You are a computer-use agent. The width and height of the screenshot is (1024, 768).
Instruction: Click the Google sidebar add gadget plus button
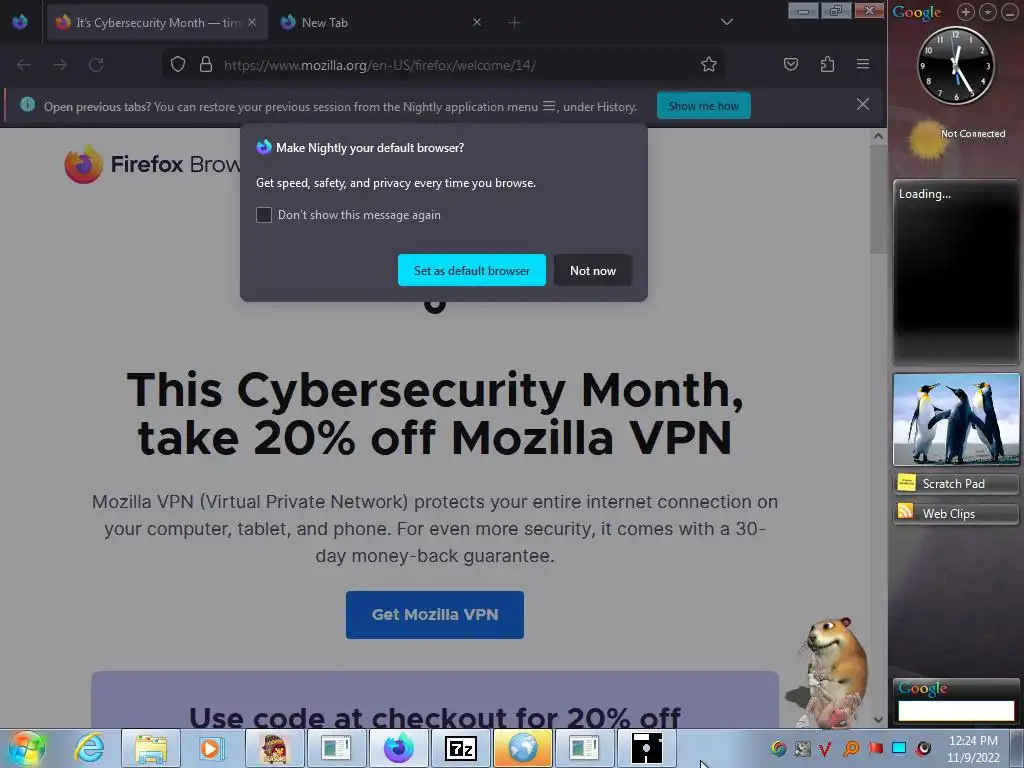tap(966, 12)
